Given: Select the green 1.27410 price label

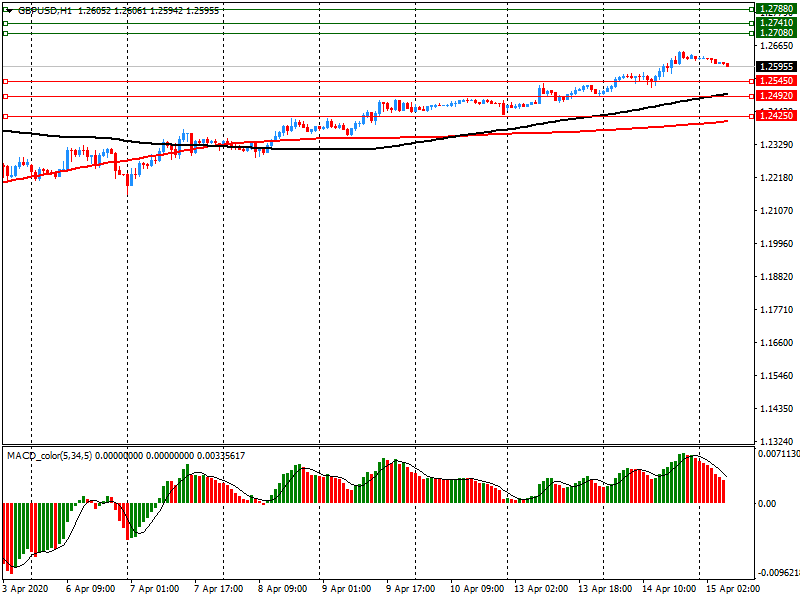Looking at the screenshot, I should (775, 22).
